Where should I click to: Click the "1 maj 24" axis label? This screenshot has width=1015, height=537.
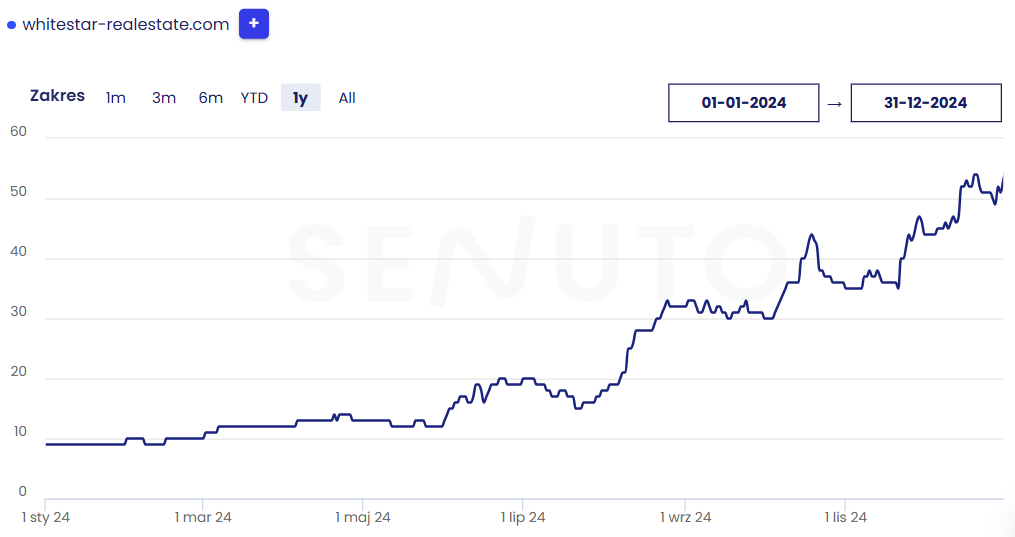[363, 517]
